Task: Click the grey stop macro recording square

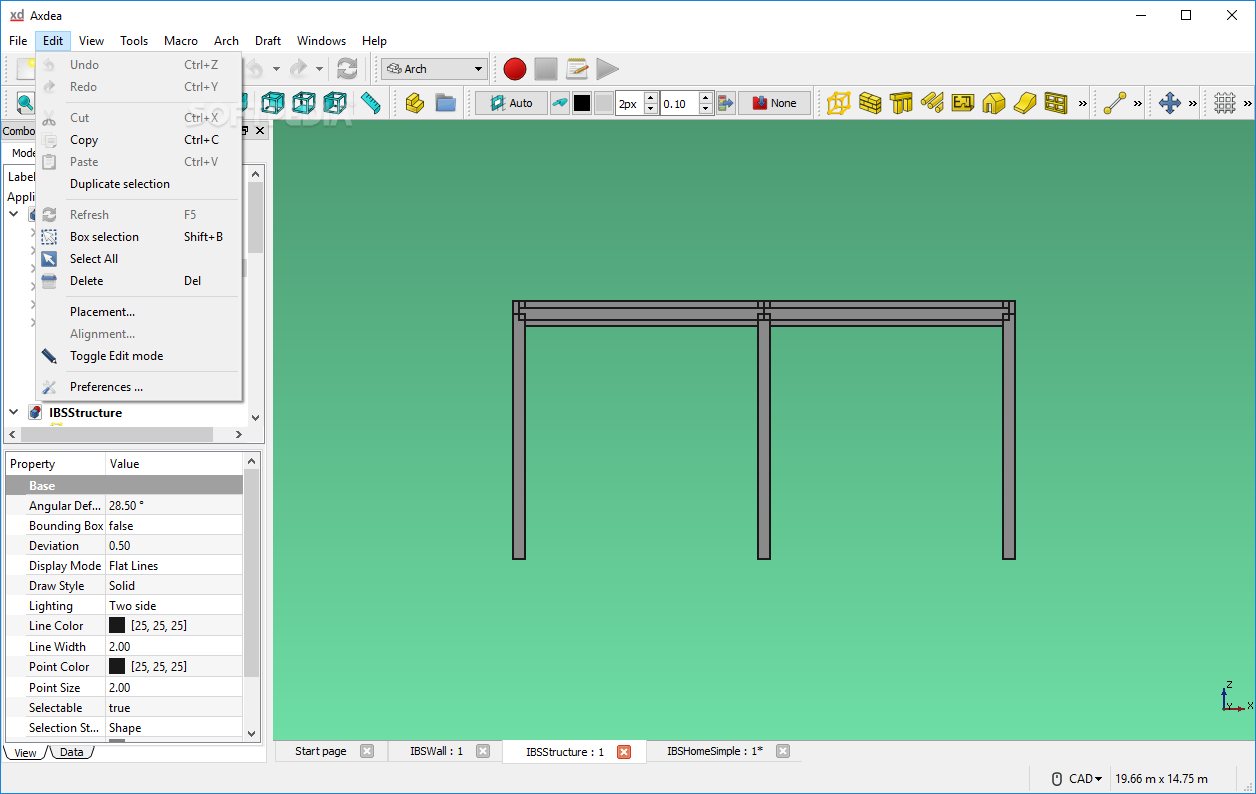Action: 545,69
